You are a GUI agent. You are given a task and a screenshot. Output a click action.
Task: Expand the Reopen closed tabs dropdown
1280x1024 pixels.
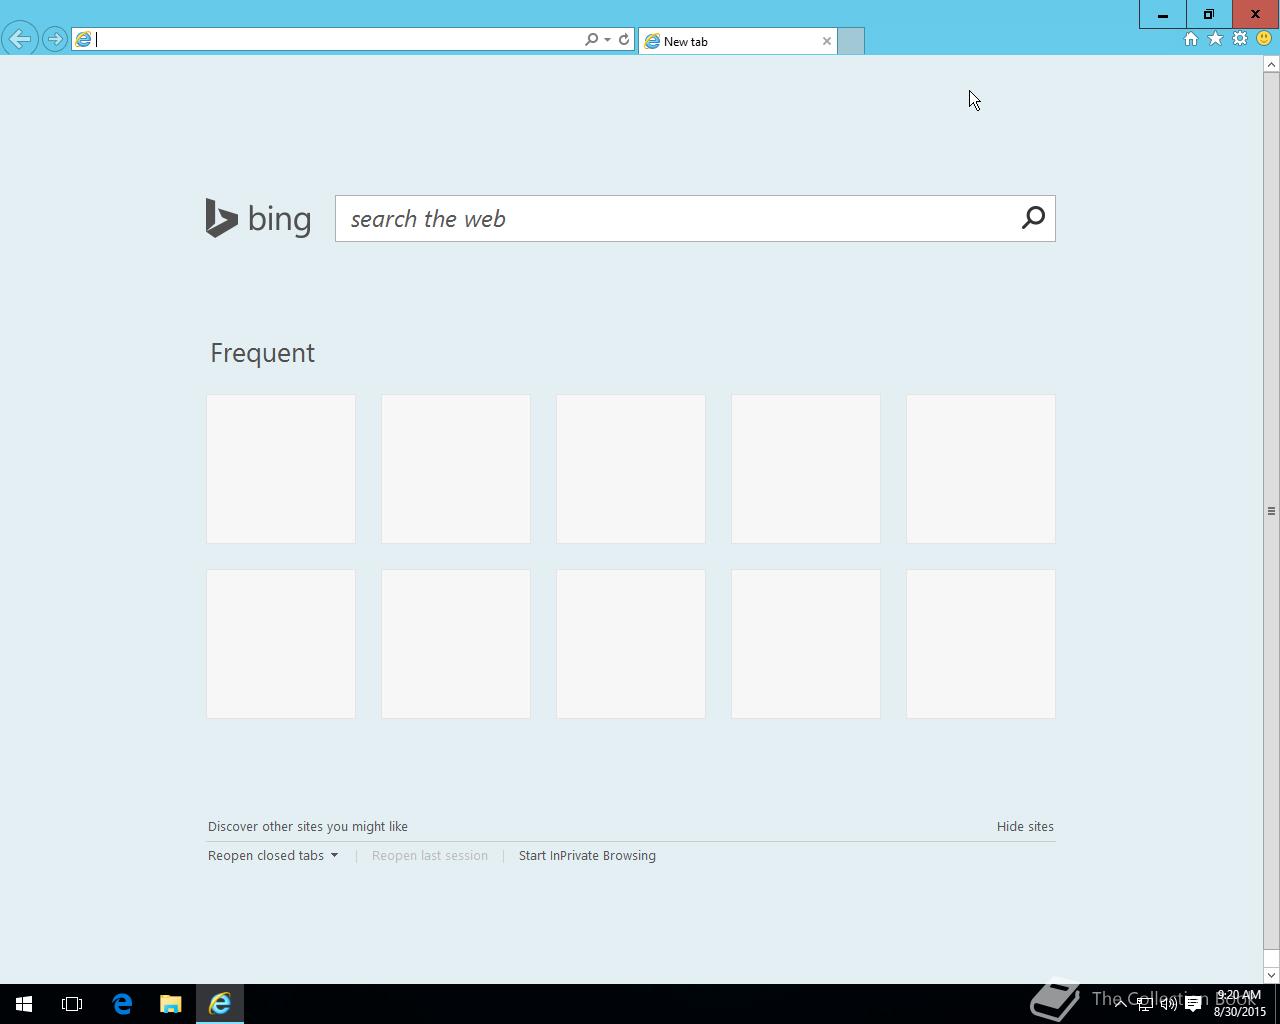(273, 855)
